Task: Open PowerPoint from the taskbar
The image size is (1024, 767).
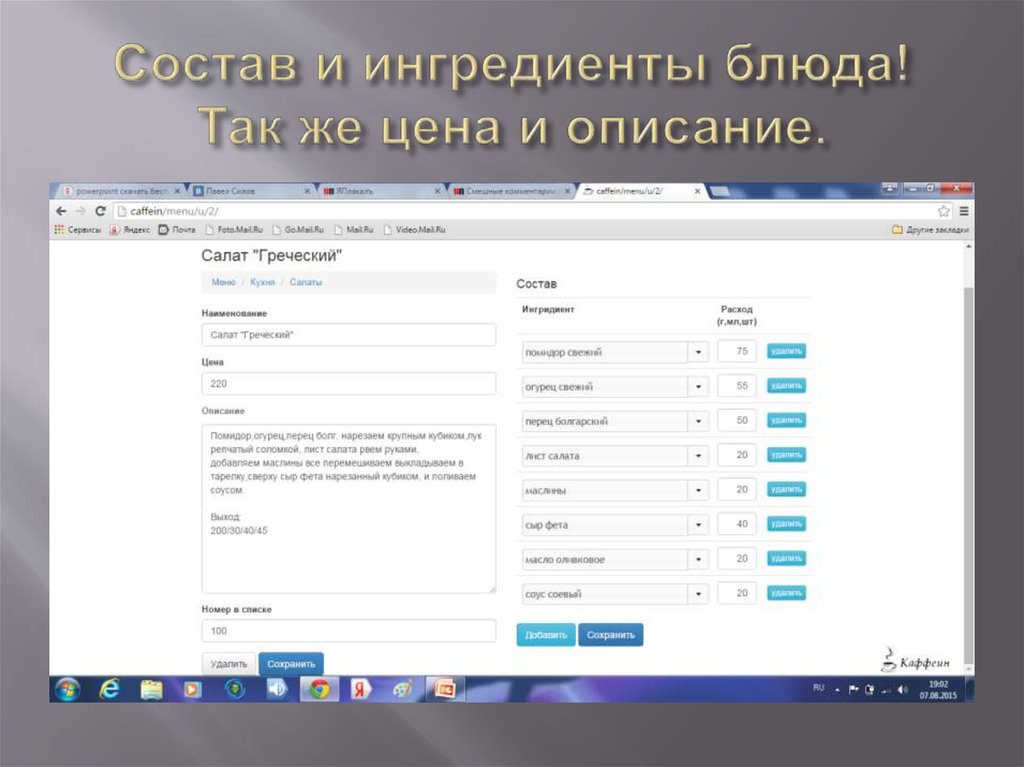Action: (x=443, y=690)
